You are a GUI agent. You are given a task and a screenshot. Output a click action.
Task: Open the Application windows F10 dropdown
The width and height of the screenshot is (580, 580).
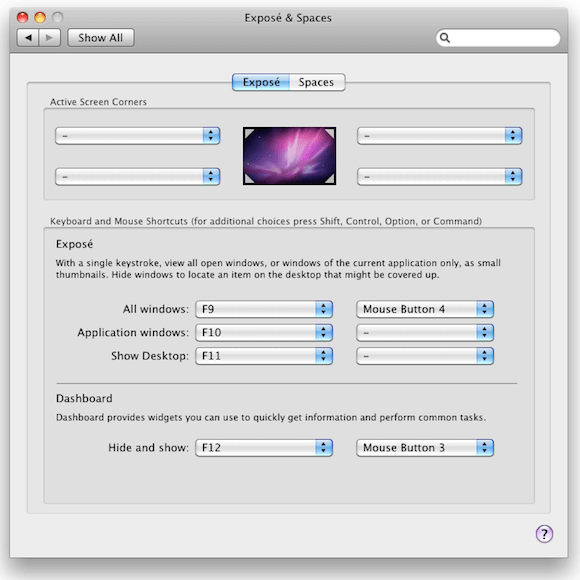(264, 333)
